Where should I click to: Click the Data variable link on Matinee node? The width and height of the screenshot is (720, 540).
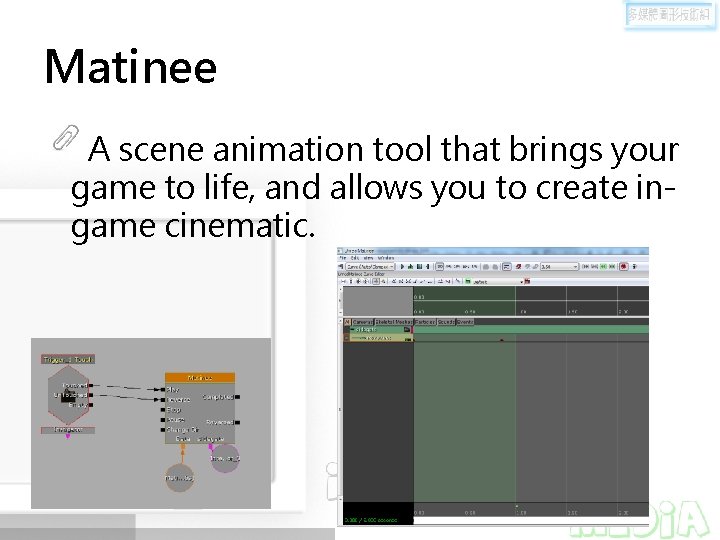pos(183,446)
